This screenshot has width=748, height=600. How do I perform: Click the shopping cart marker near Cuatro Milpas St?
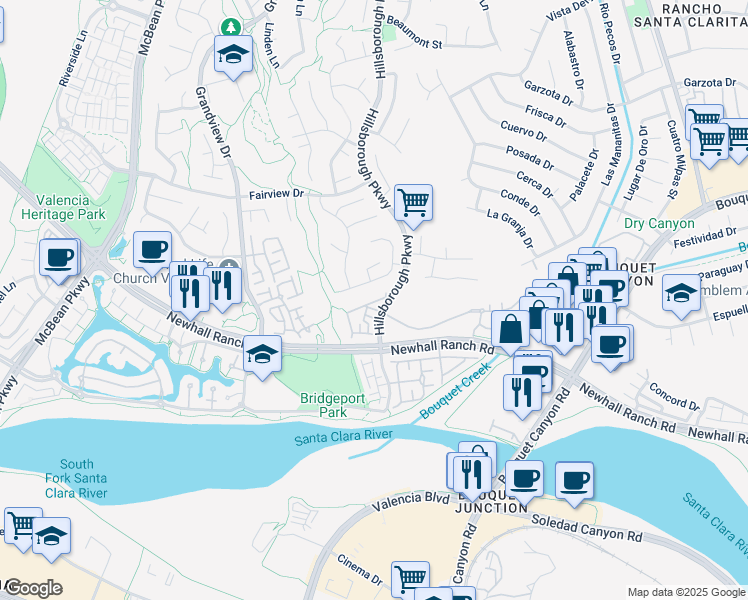click(709, 145)
